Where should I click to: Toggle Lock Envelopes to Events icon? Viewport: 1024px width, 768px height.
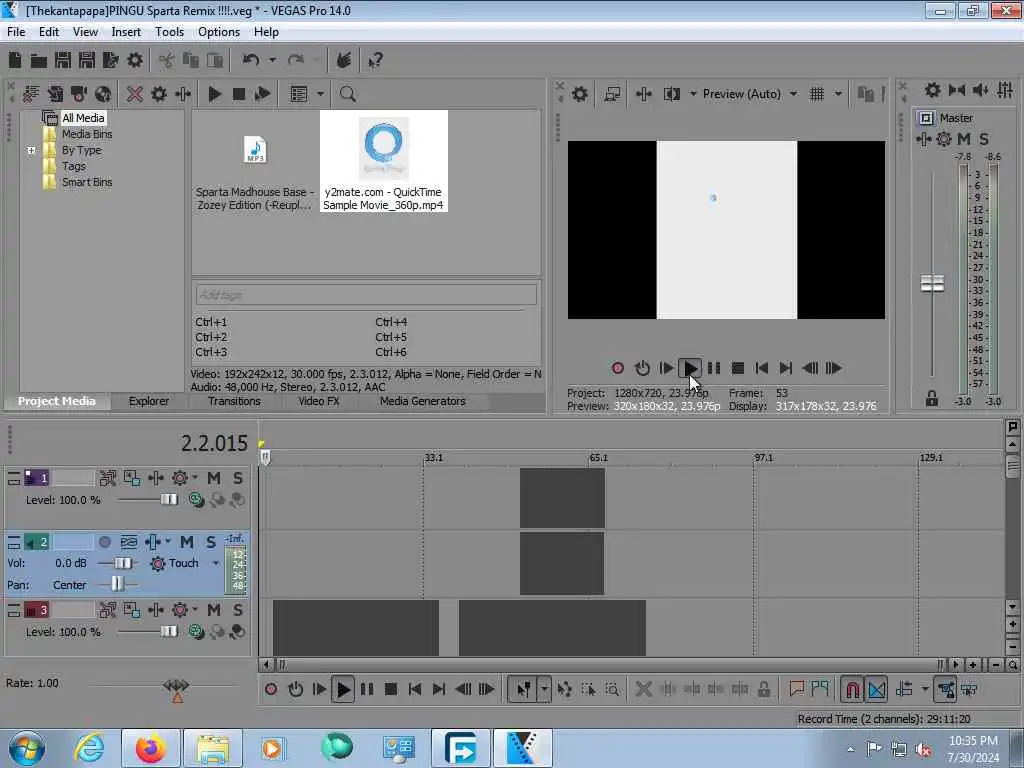(946, 689)
